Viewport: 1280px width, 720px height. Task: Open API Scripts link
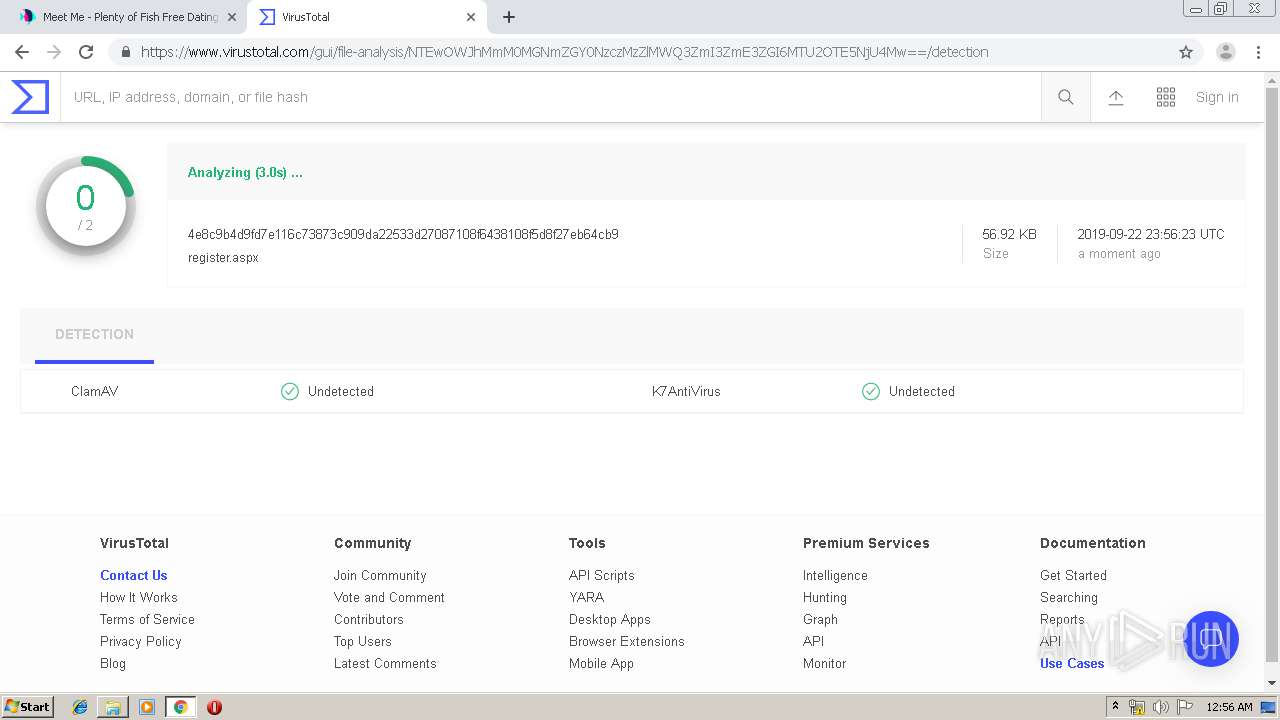click(x=601, y=575)
